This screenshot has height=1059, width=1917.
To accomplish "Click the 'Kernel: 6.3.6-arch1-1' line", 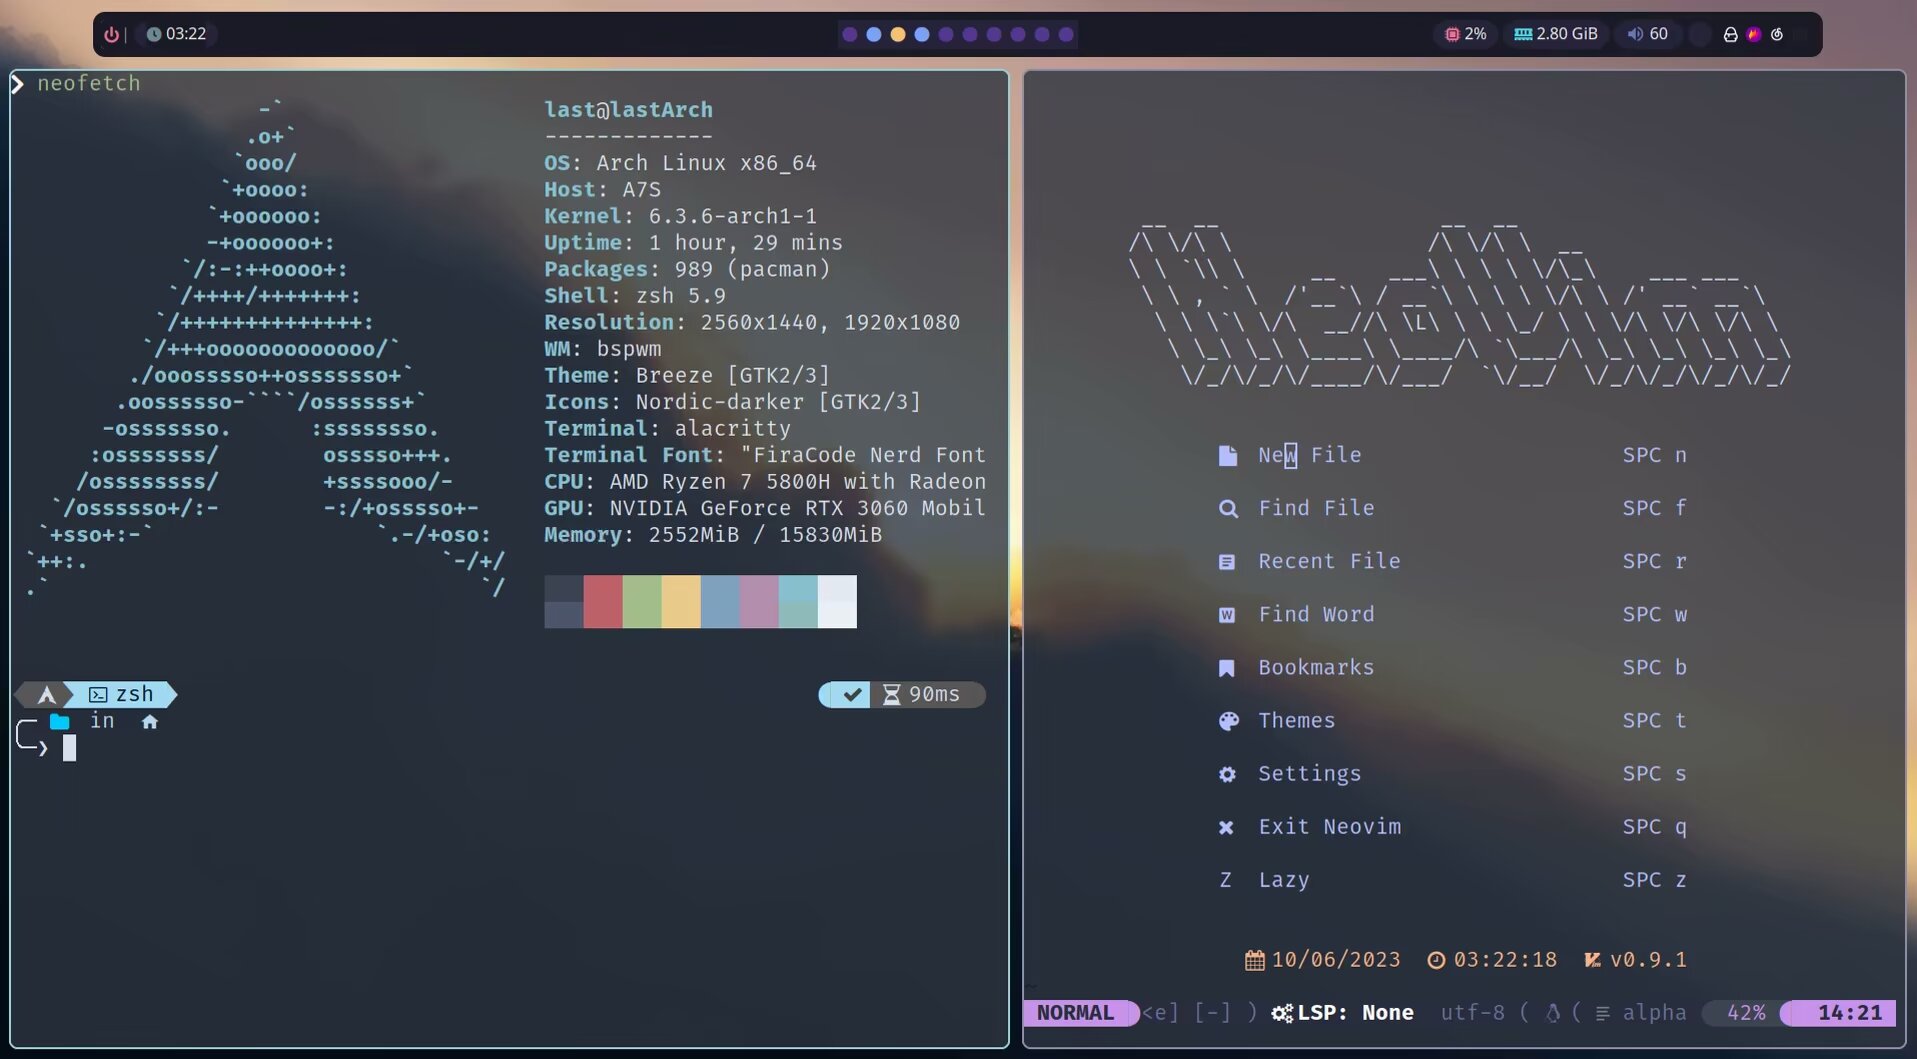I will tap(680, 216).
